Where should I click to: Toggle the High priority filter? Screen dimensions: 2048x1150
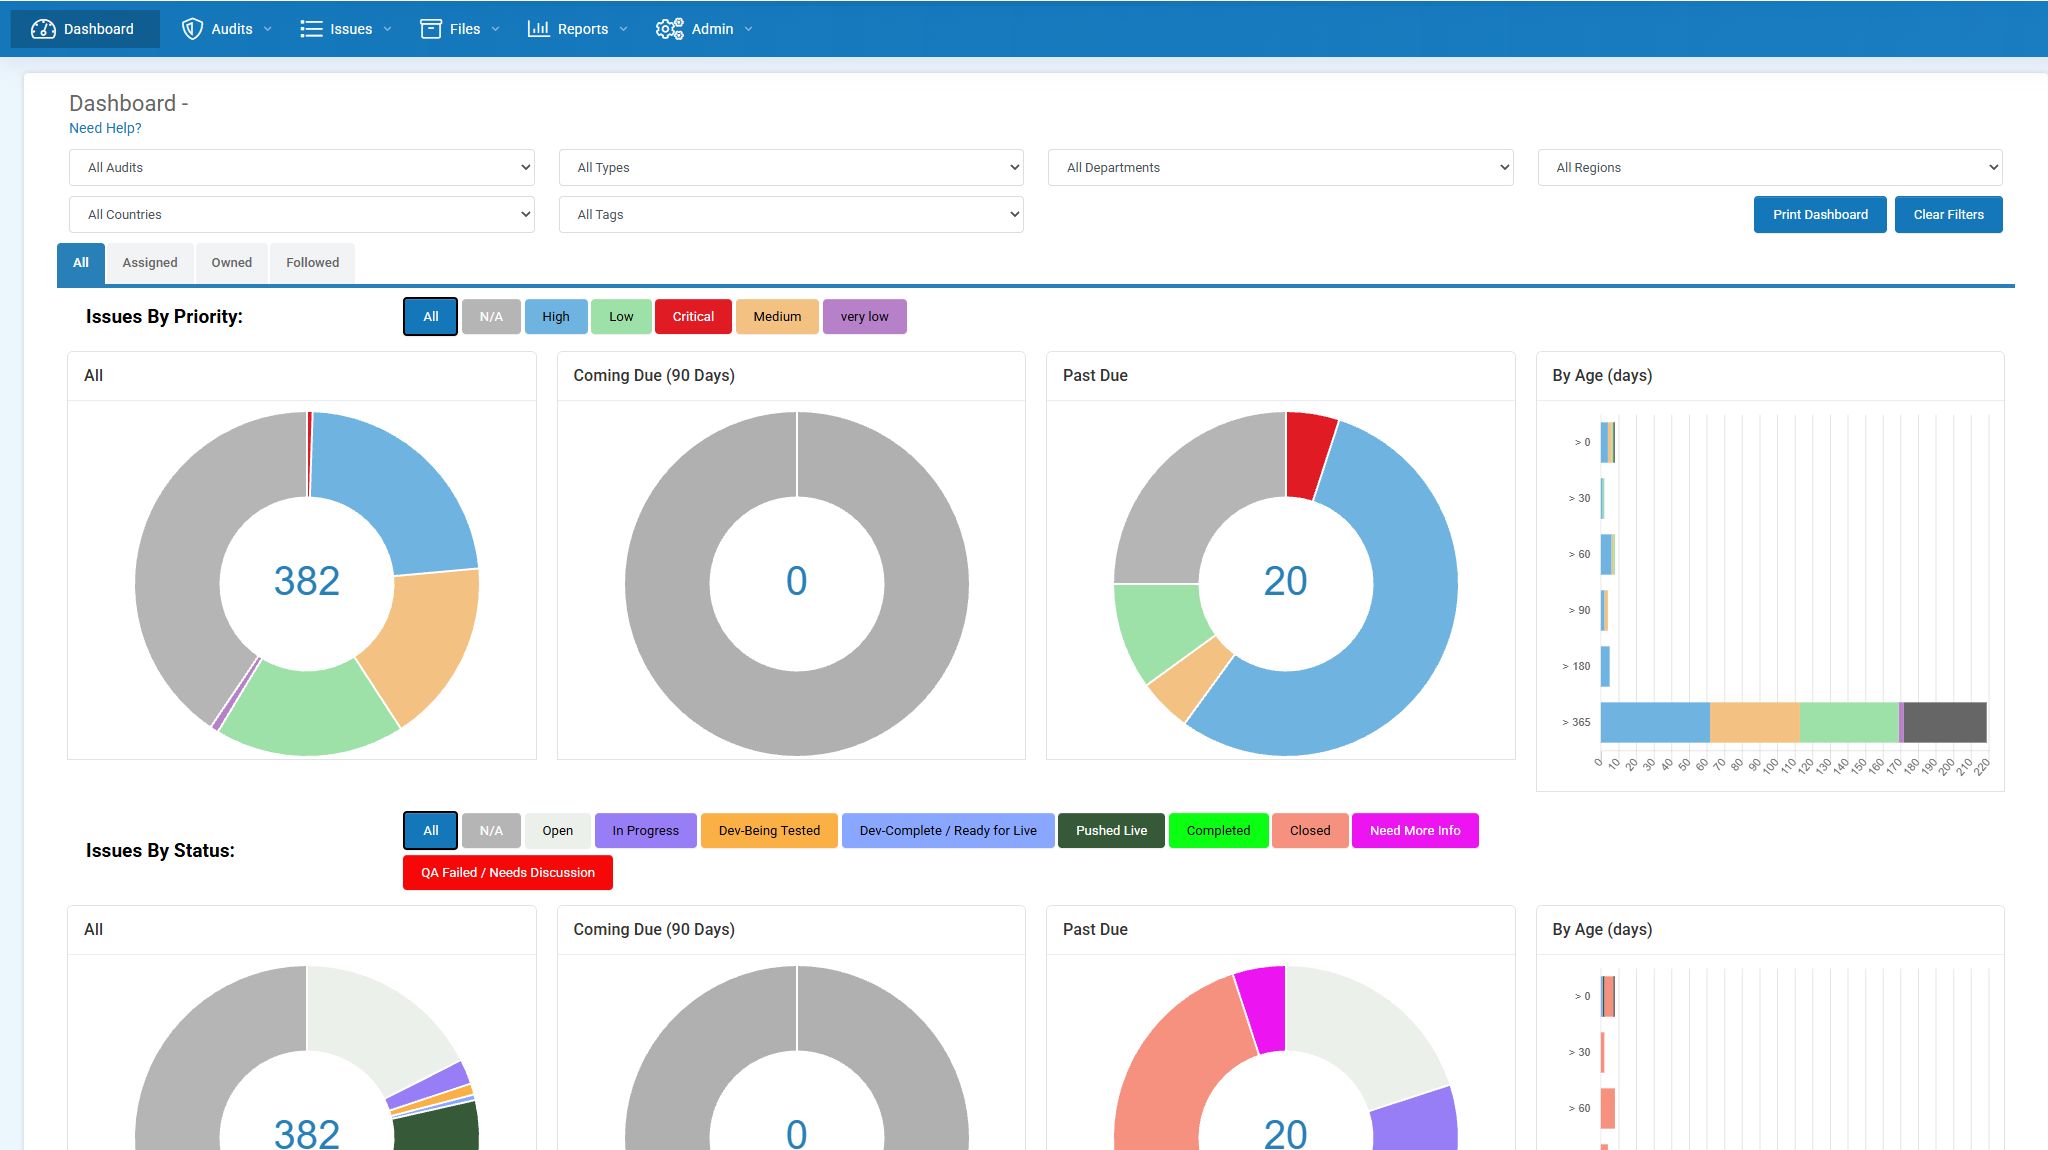556,316
